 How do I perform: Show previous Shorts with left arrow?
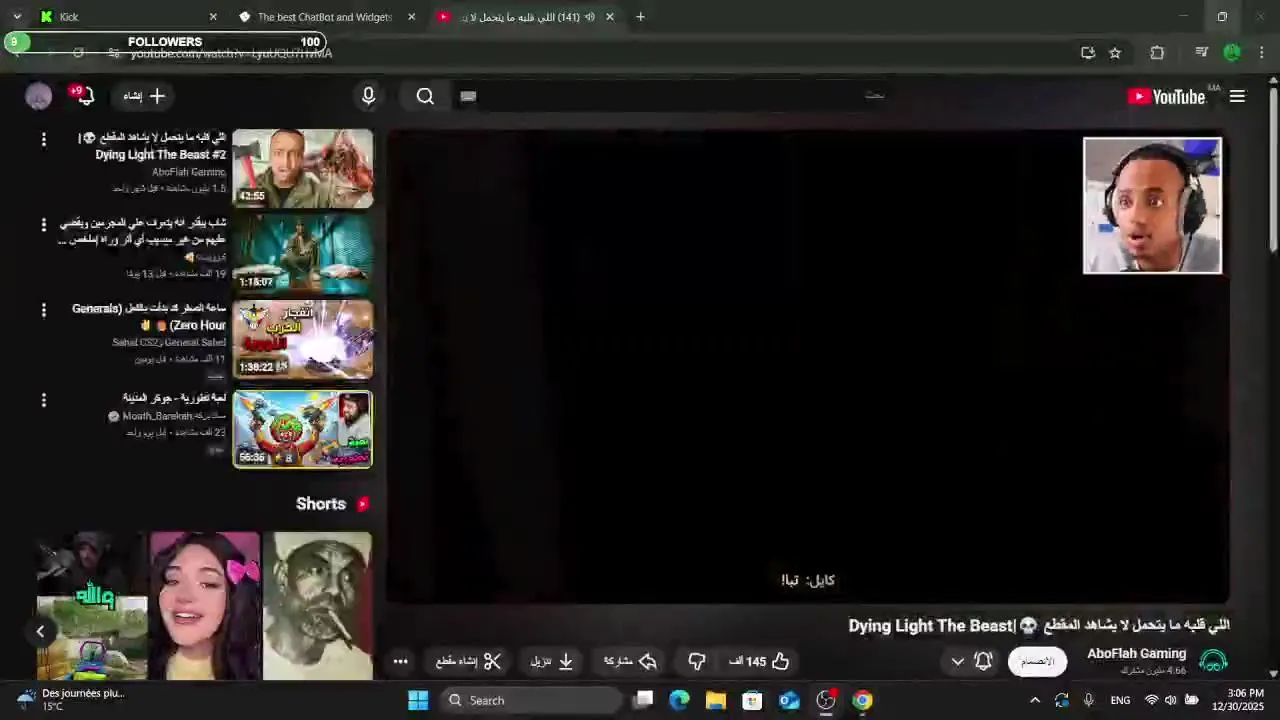pos(40,631)
